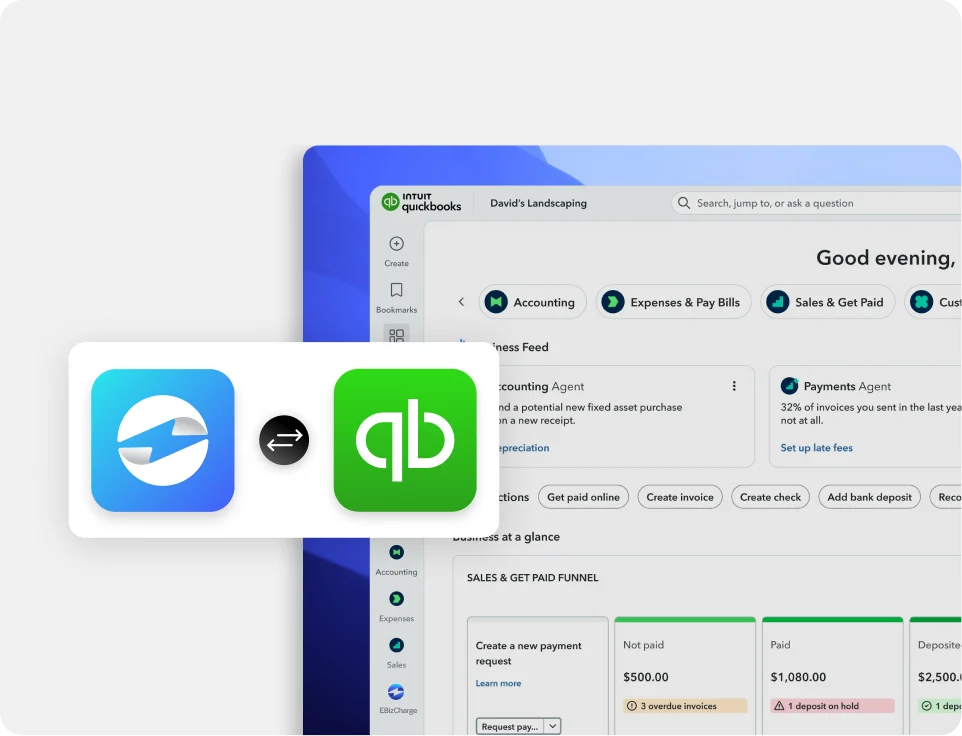Open the dashboard grid icon in sidebar
Image resolution: width=962 pixels, height=736 pixels.
tap(396, 335)
